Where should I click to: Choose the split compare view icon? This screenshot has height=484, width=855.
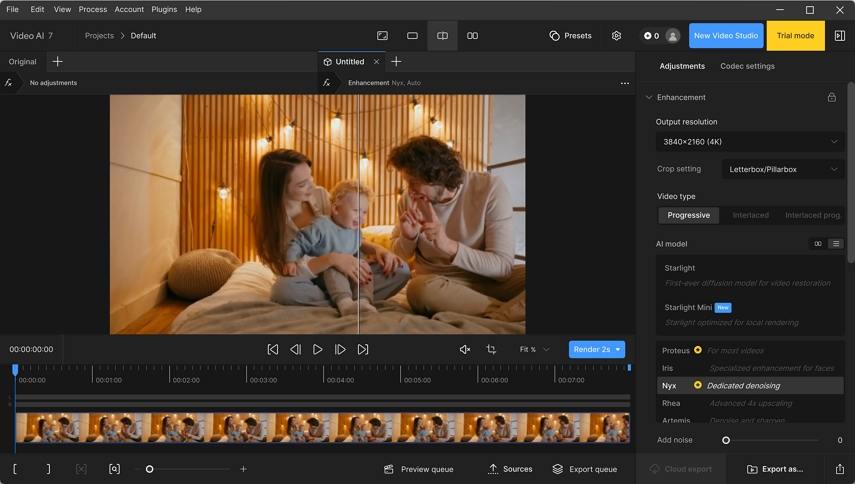pyautogui.click(x=442, y=35)
